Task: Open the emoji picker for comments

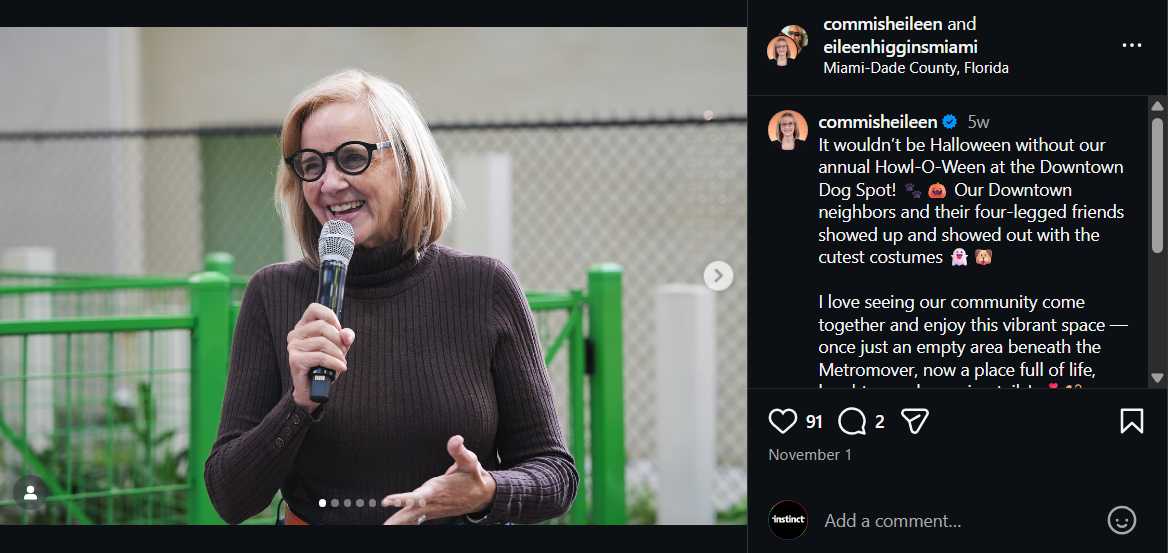Action: 1122,520
